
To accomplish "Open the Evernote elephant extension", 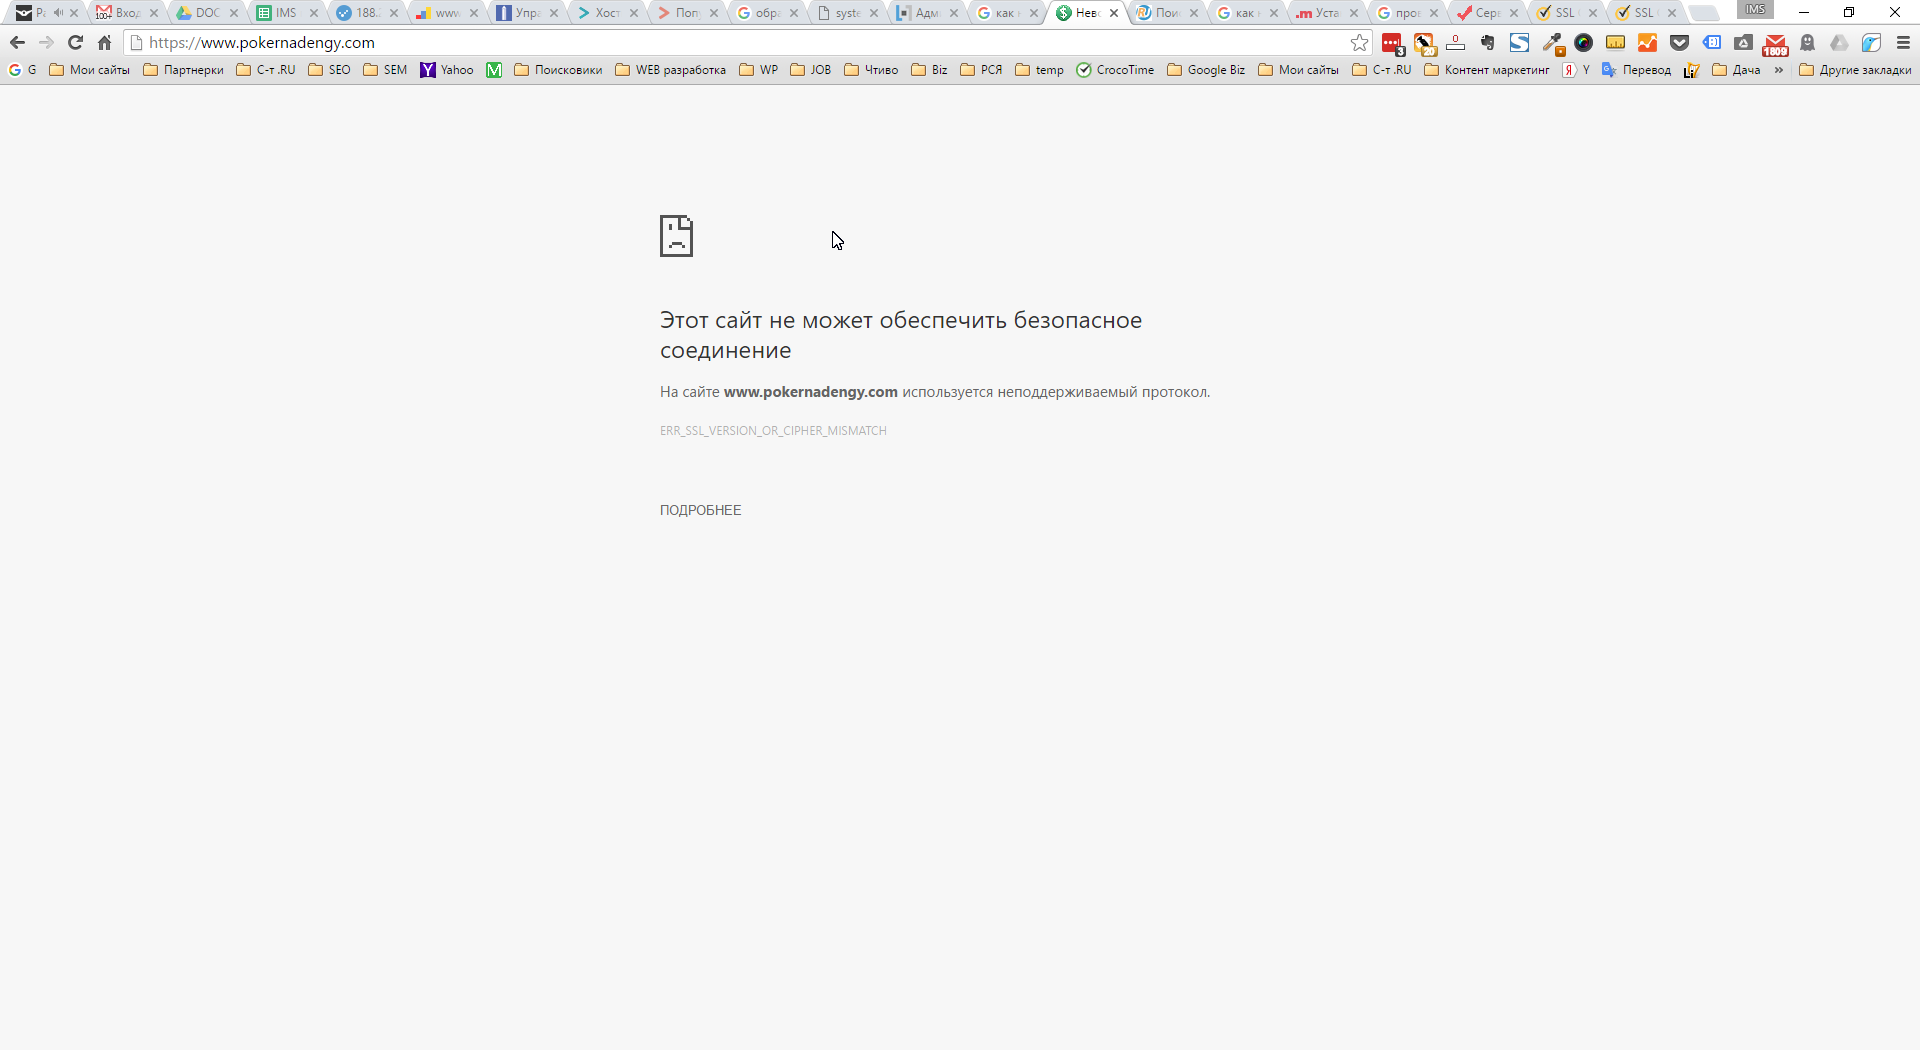I will (x=1487, y=43).
